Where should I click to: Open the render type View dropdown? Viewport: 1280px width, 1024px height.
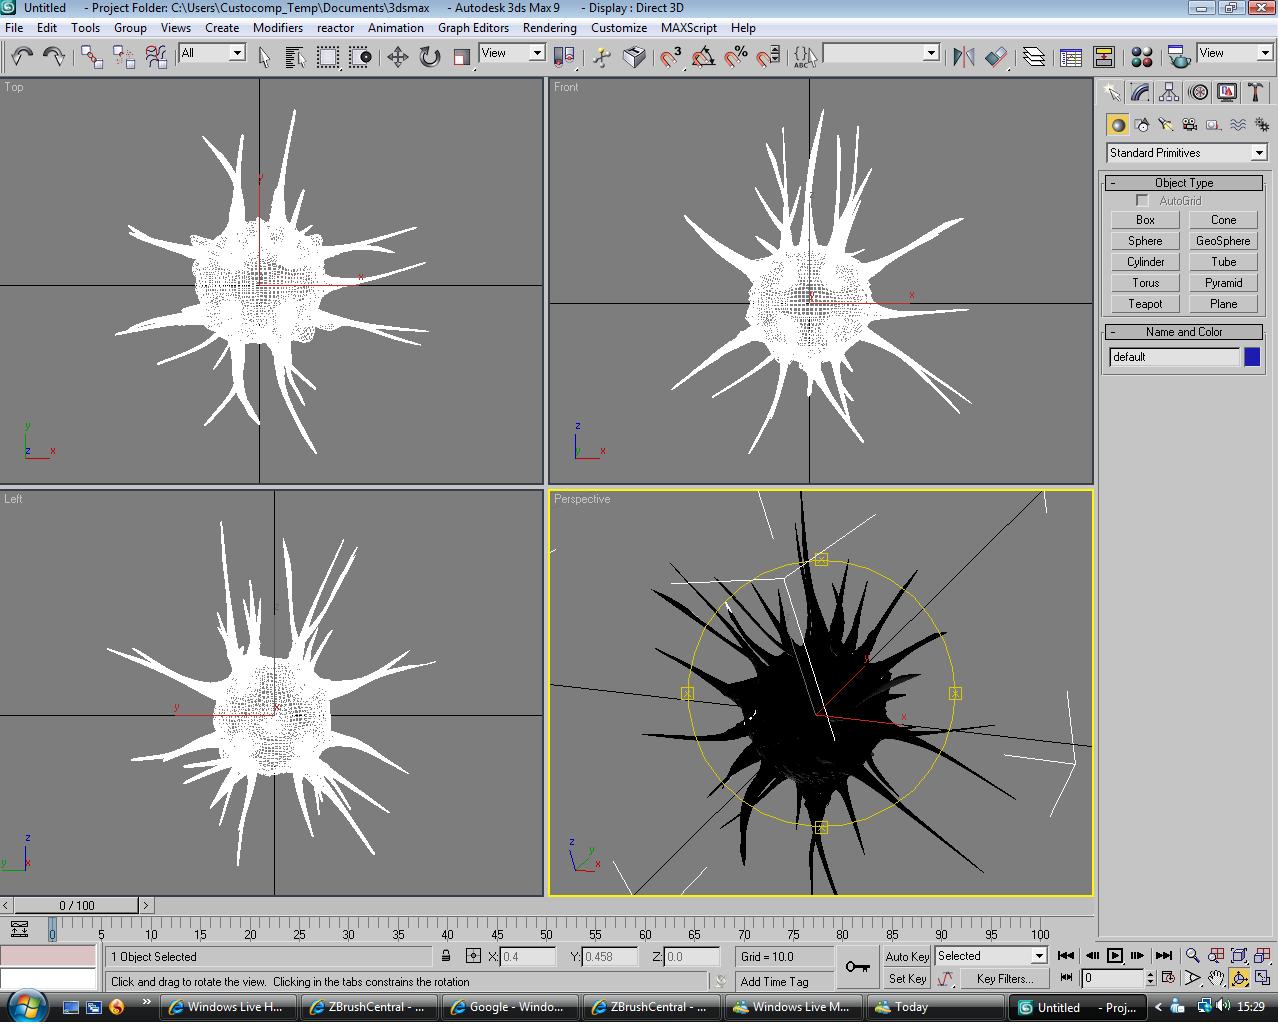pos(1235,53)
